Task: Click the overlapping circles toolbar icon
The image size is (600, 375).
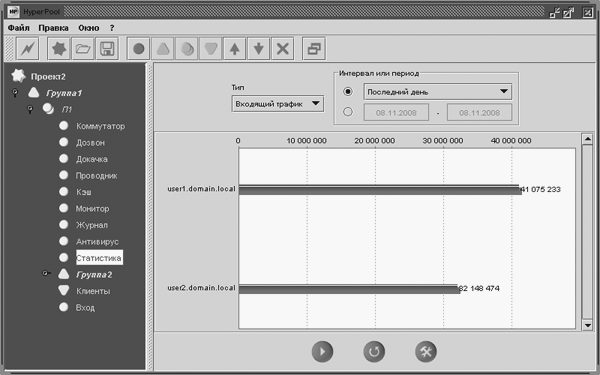Action: pos(187,49)
